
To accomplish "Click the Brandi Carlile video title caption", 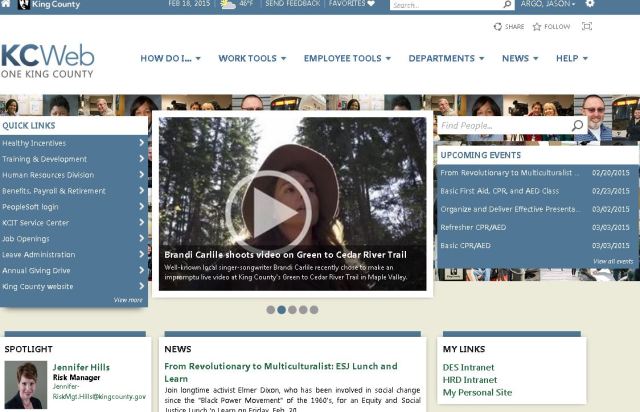I will [x=285, y=254].
